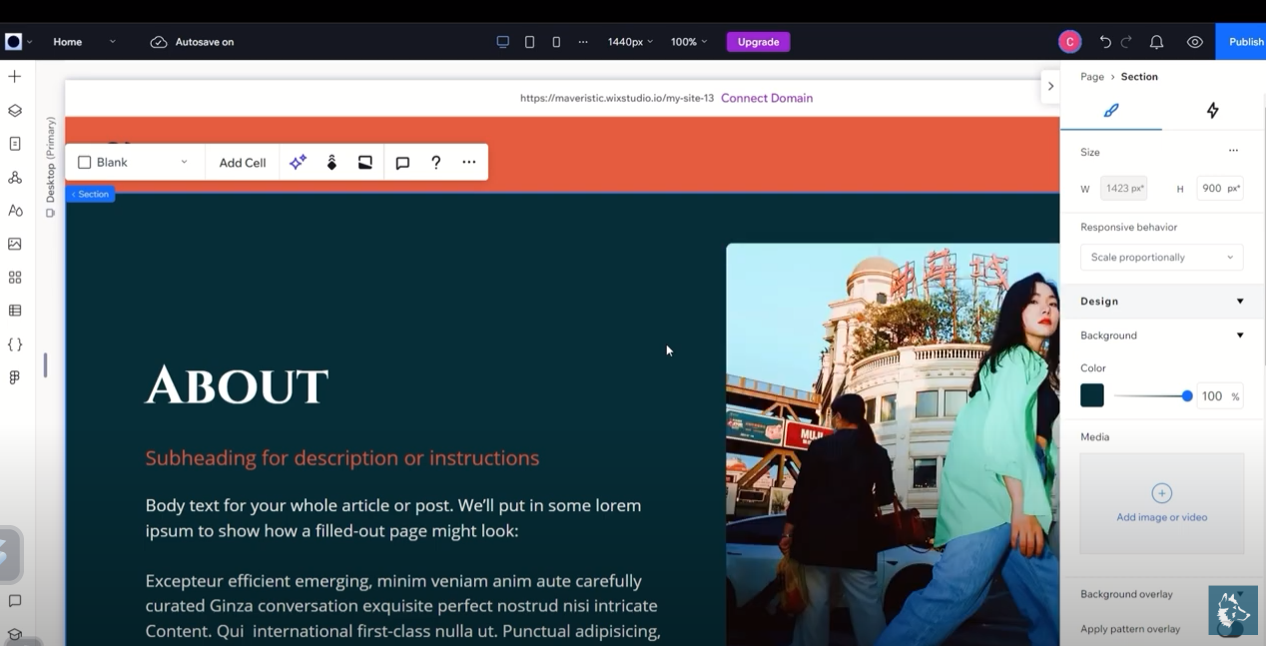Screen dimensions: 1266x646
Task: Switch to desktop breakpoint view
Action: [503, 42]
